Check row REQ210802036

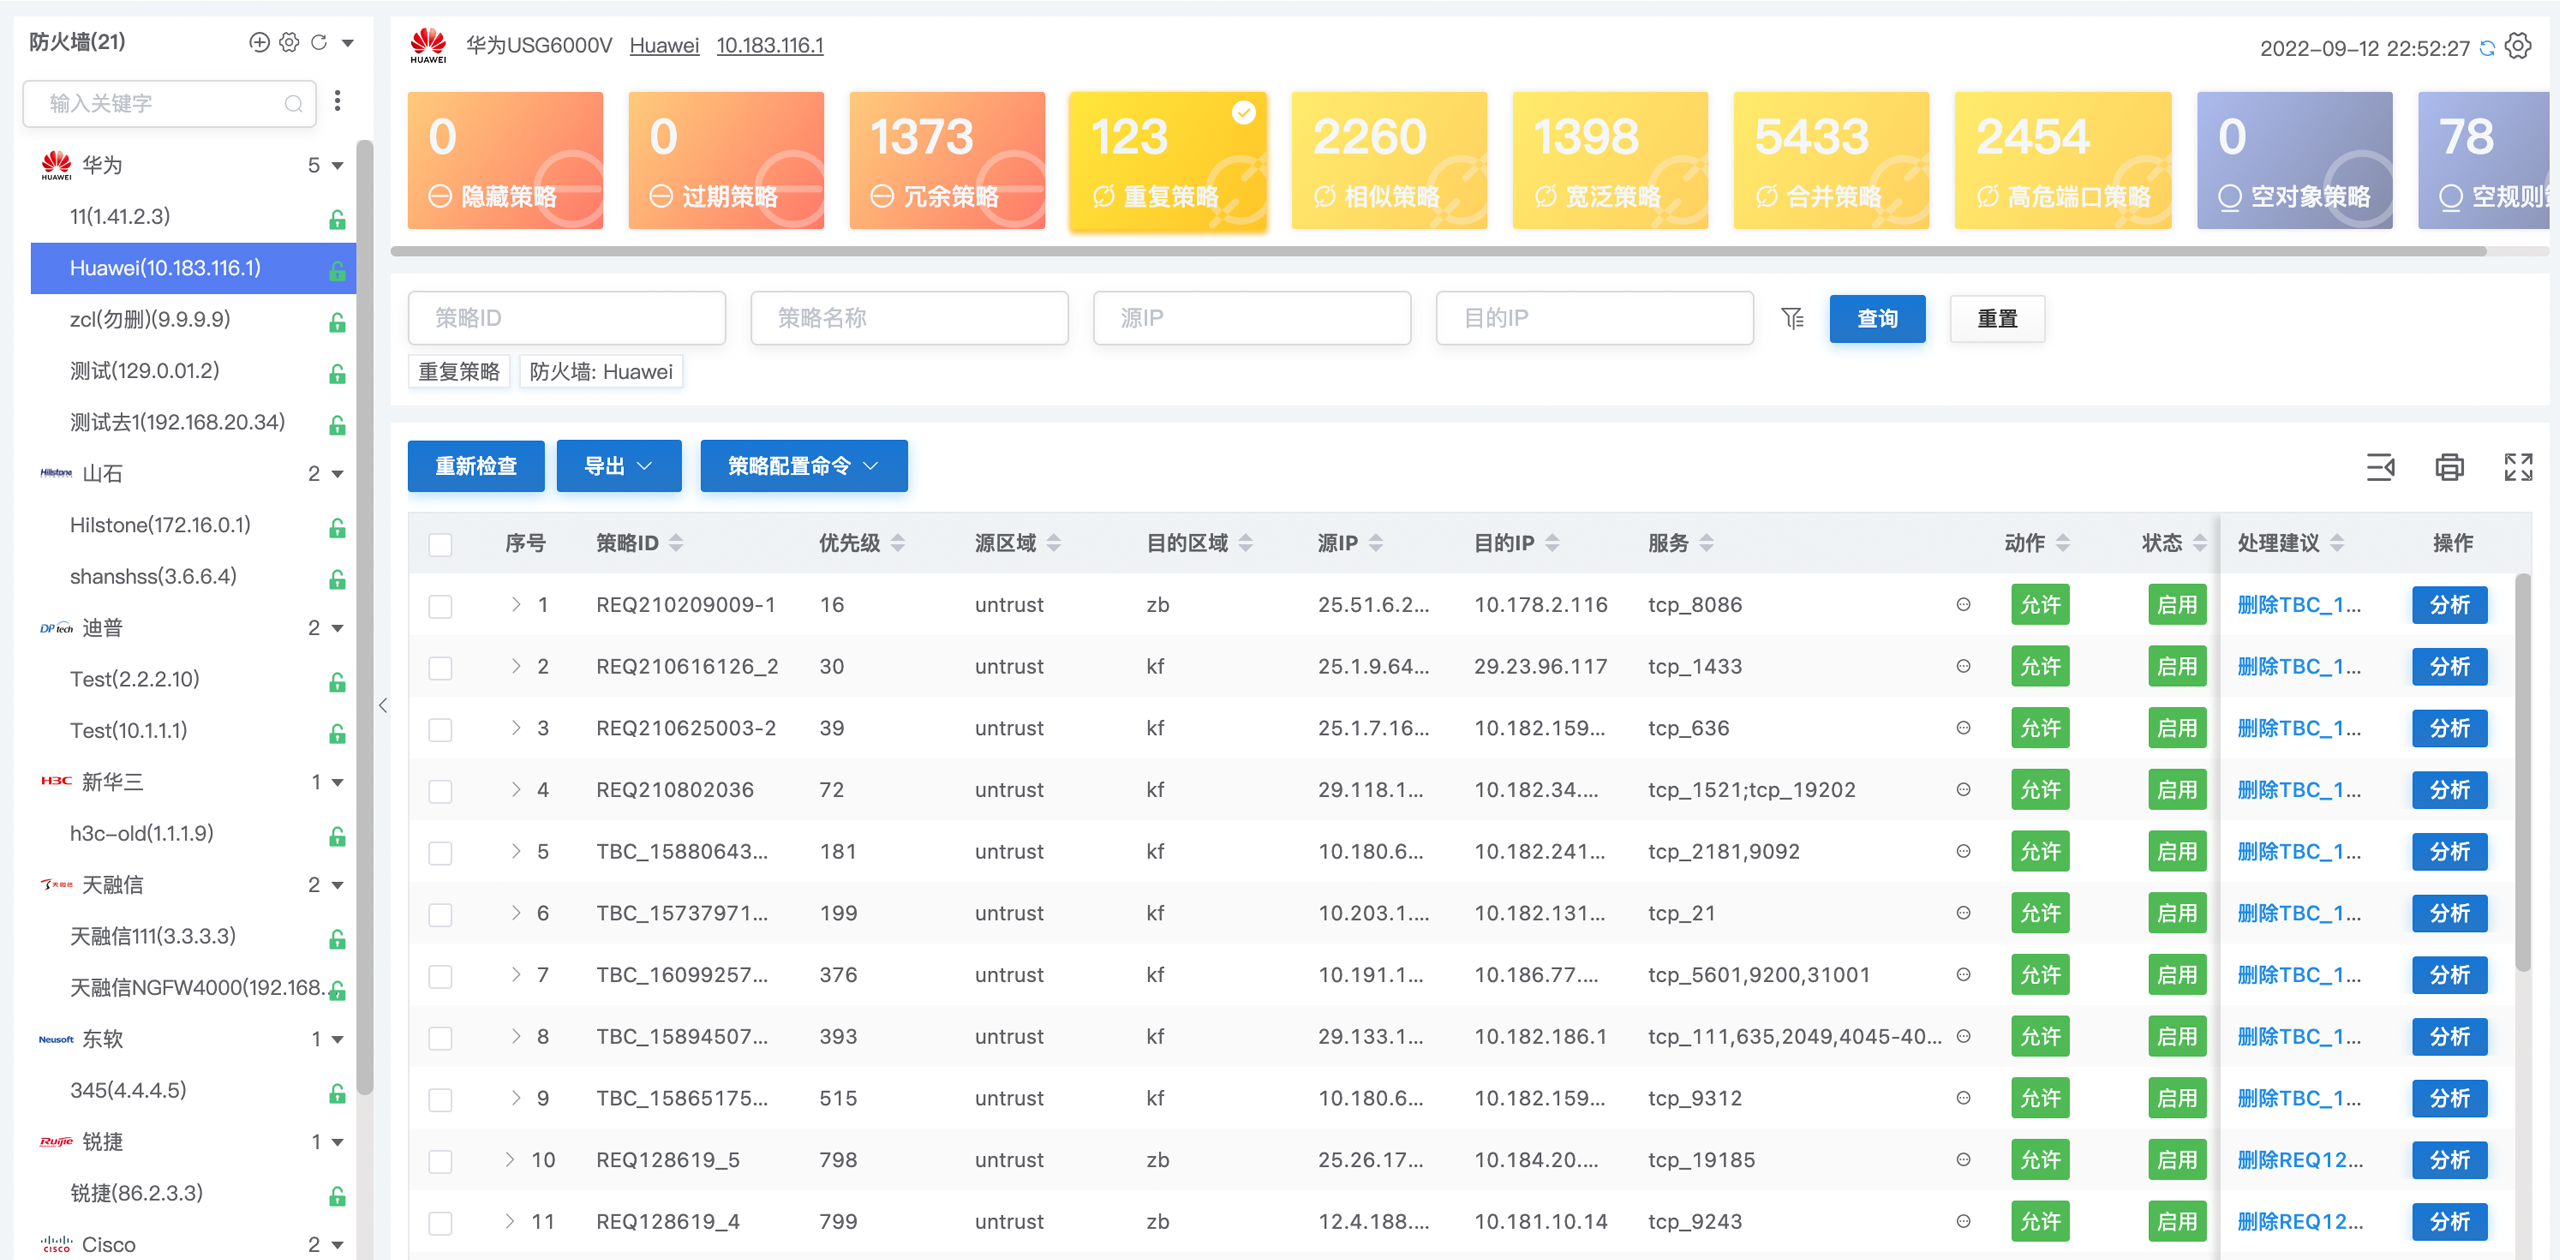coord(440,791)
